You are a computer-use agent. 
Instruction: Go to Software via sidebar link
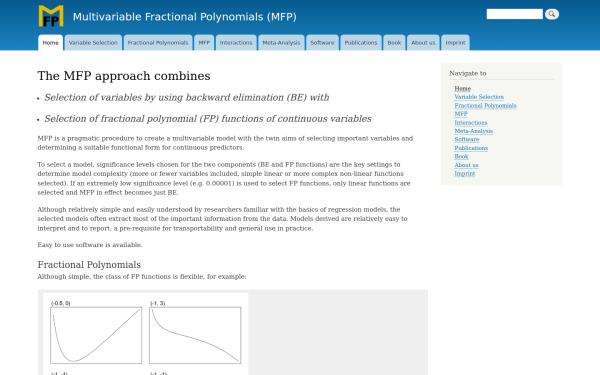coord(466,139)
